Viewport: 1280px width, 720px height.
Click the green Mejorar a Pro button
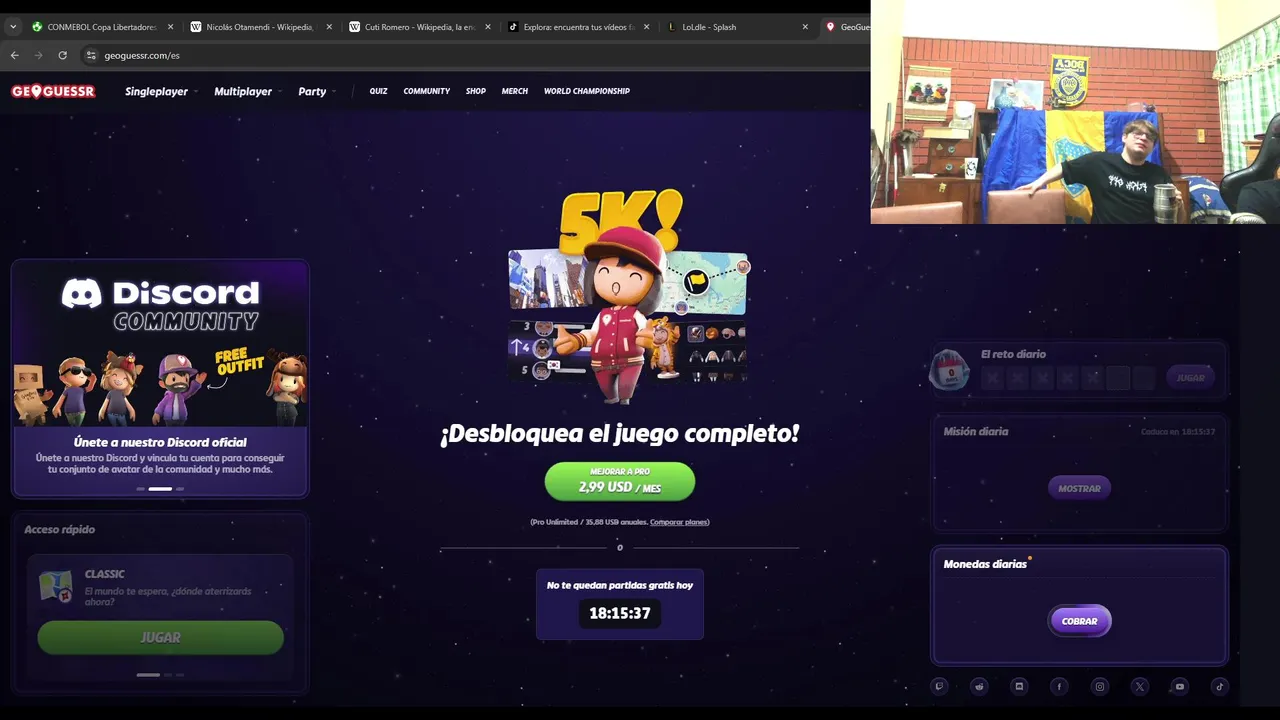[620, 481]
